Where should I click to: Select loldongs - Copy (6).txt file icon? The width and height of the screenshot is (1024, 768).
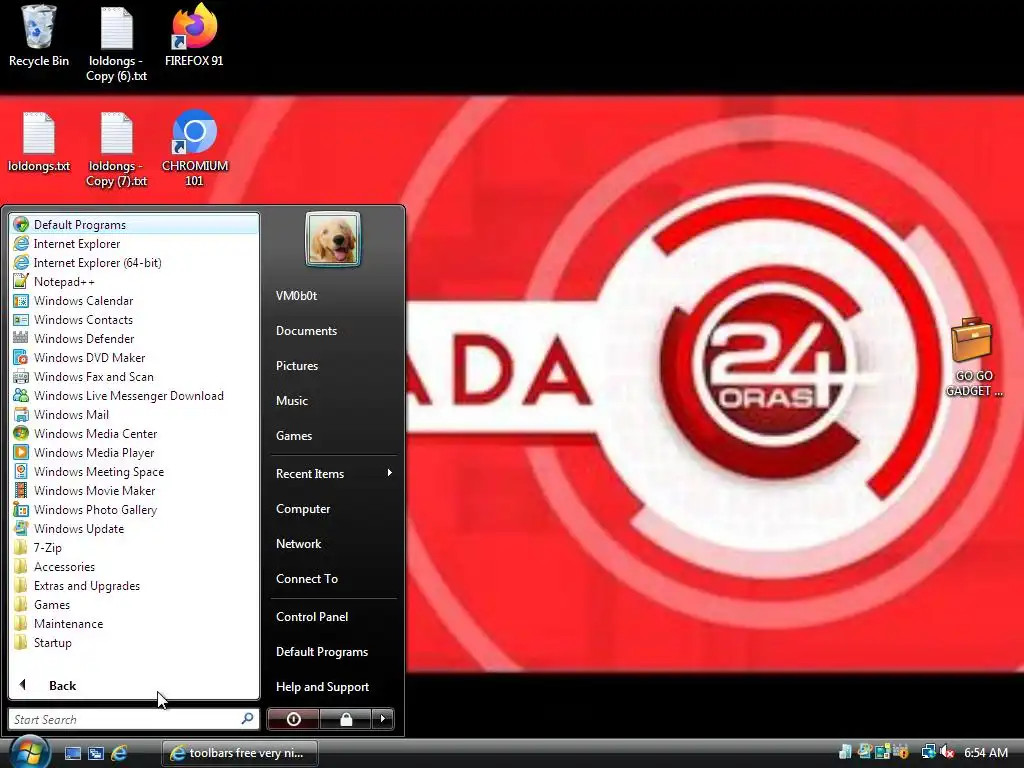point(116,43)
